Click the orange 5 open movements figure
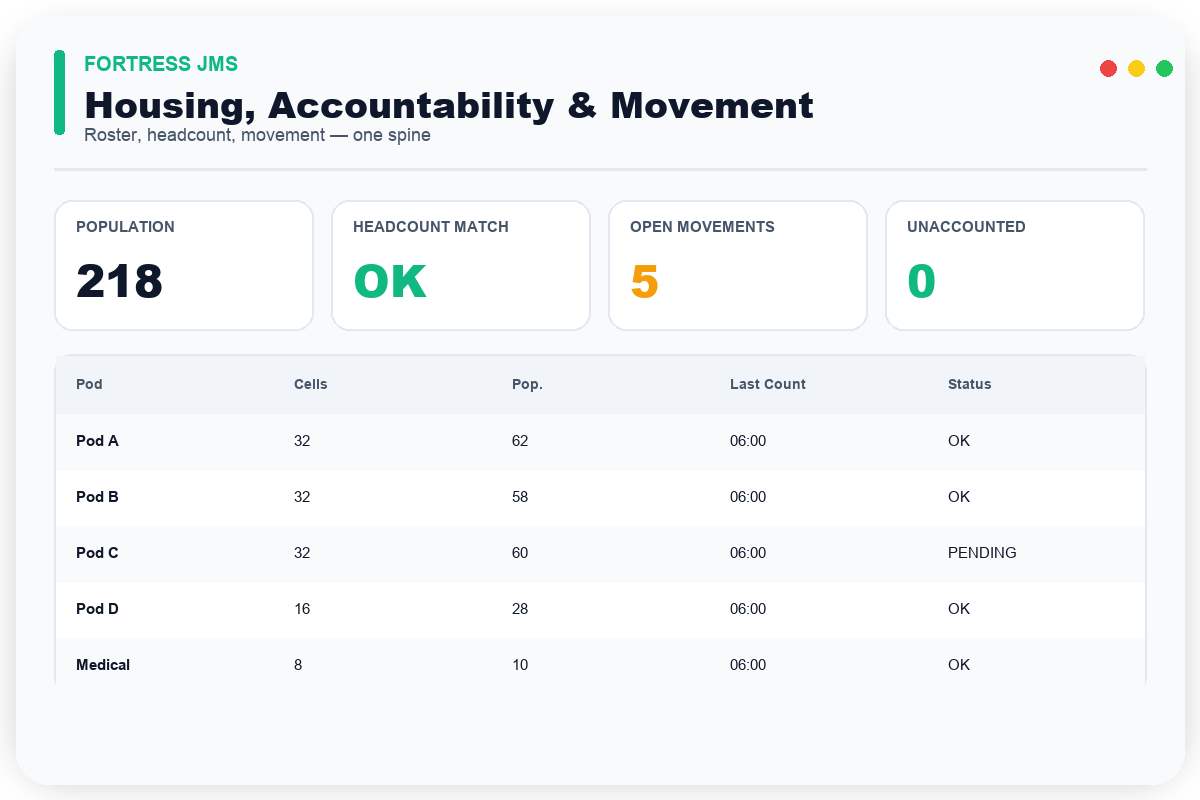Screen dimensions: 1200x800 coord(644,282)
